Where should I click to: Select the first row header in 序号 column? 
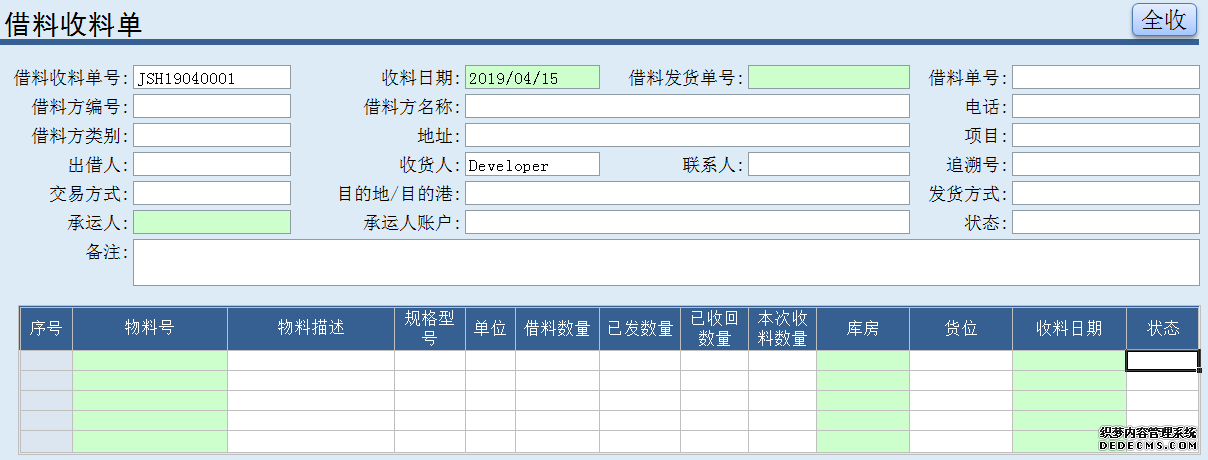(x=46, y=361)
